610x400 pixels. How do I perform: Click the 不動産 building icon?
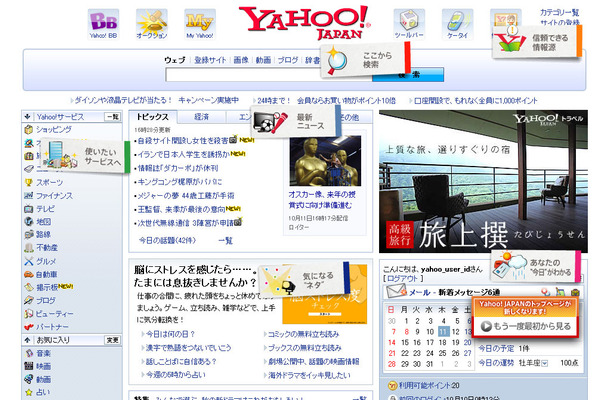[x=28, y=247]
